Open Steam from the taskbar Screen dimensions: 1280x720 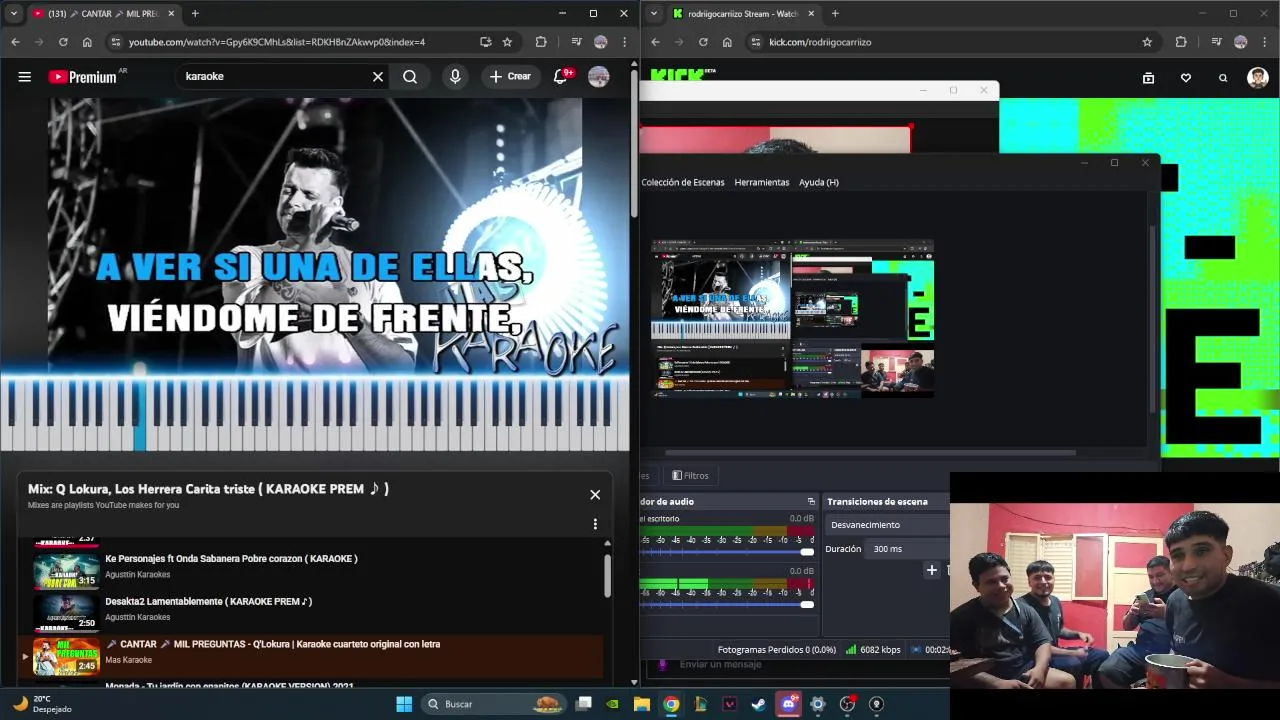pyautogui.click(x=759, y=704)
